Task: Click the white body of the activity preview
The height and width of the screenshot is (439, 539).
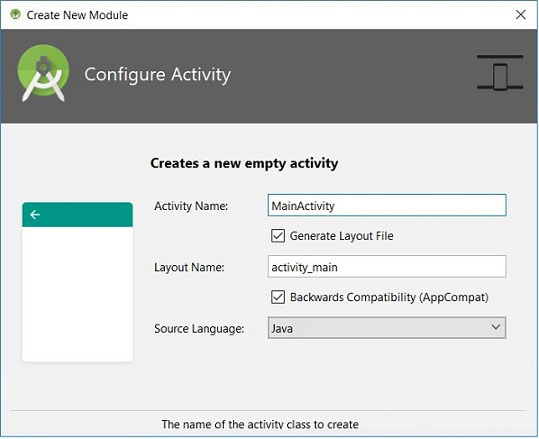Action: pos(77,294)
